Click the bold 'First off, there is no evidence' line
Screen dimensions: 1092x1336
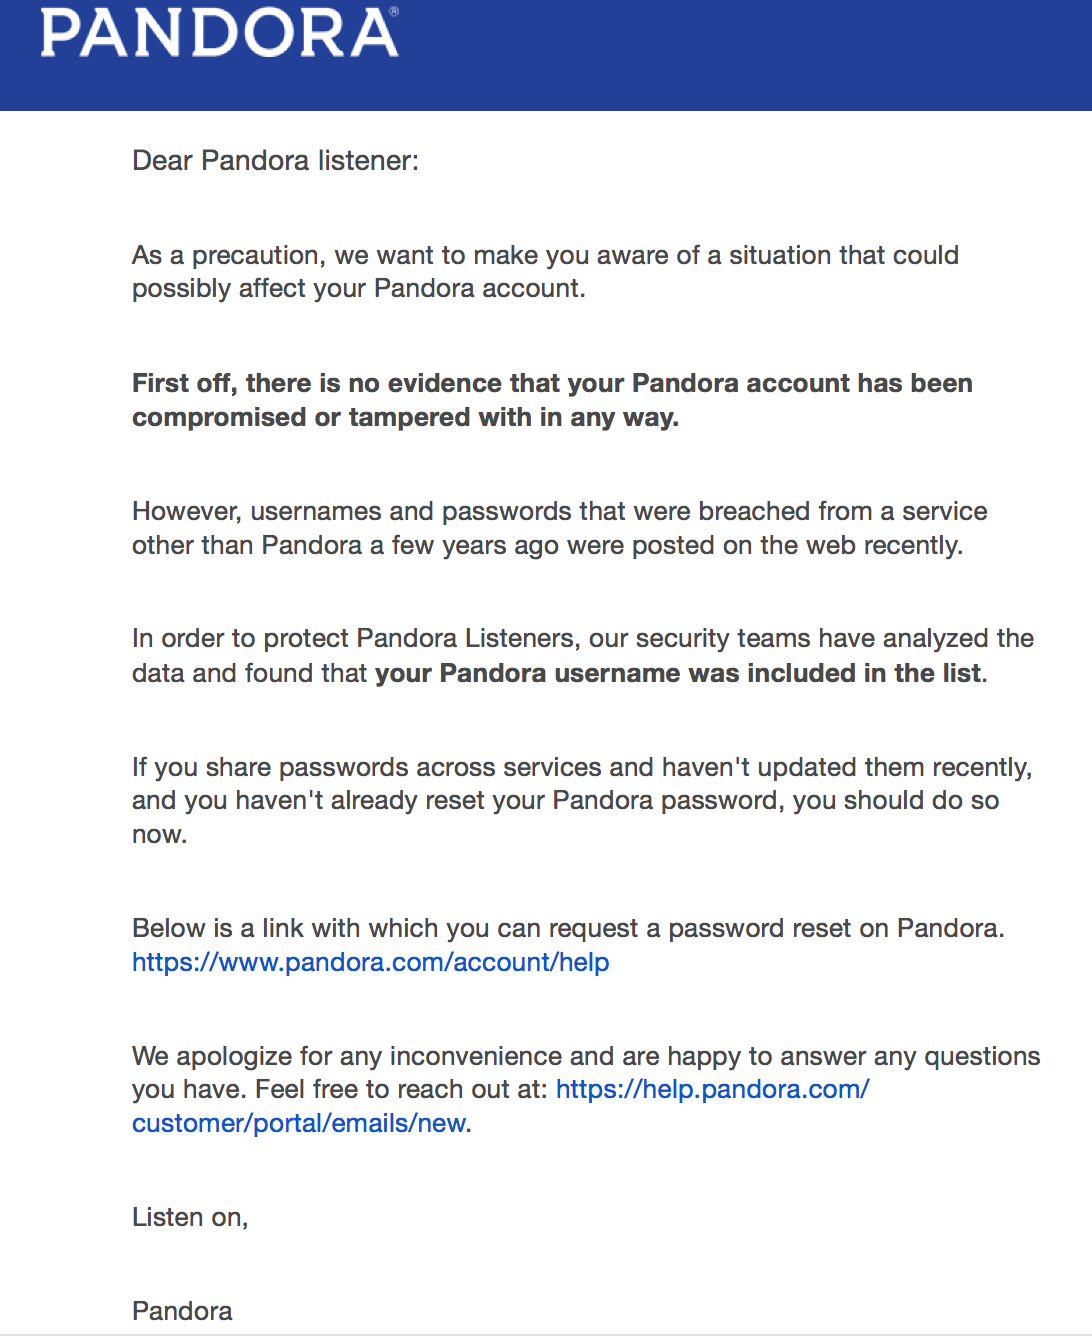pos(552,383)
